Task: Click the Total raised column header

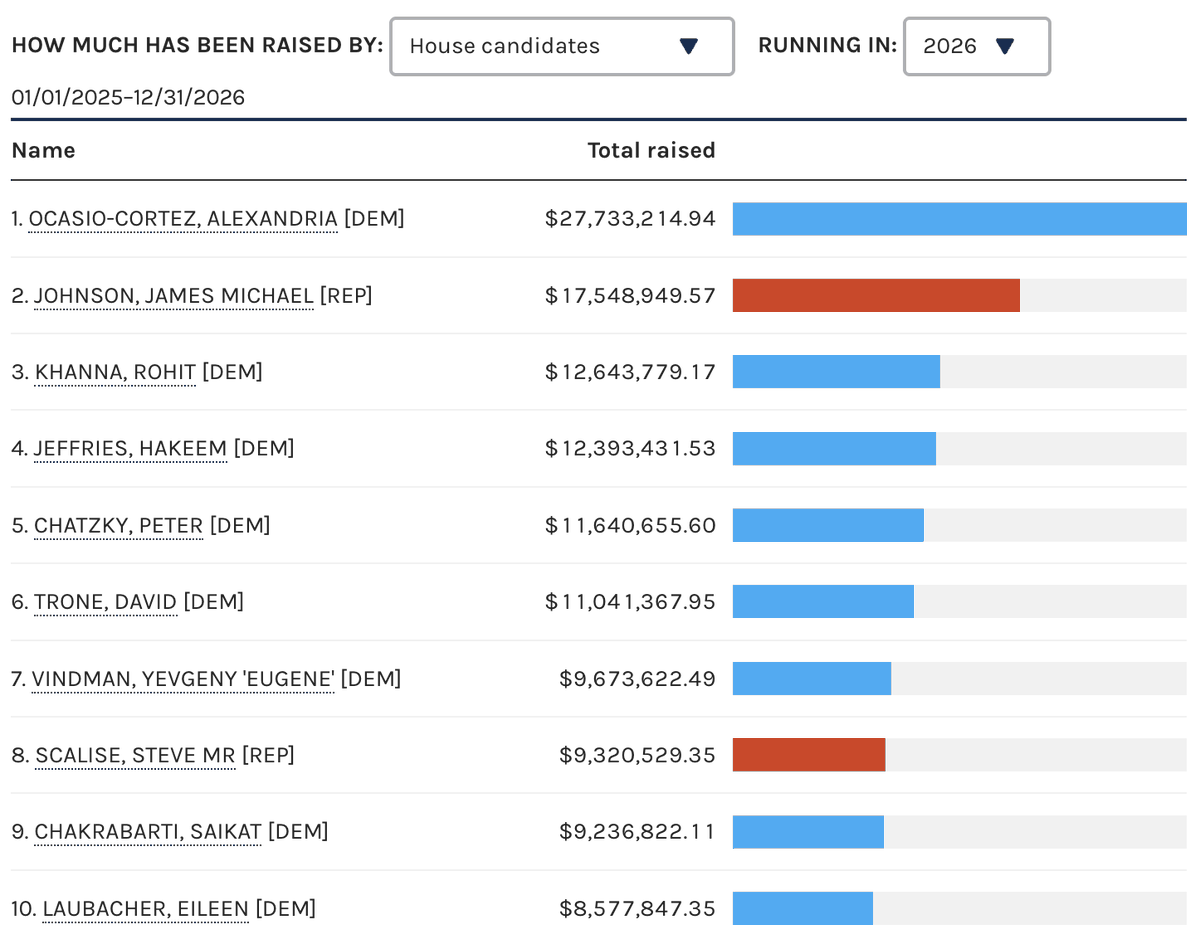Action: 651,150
